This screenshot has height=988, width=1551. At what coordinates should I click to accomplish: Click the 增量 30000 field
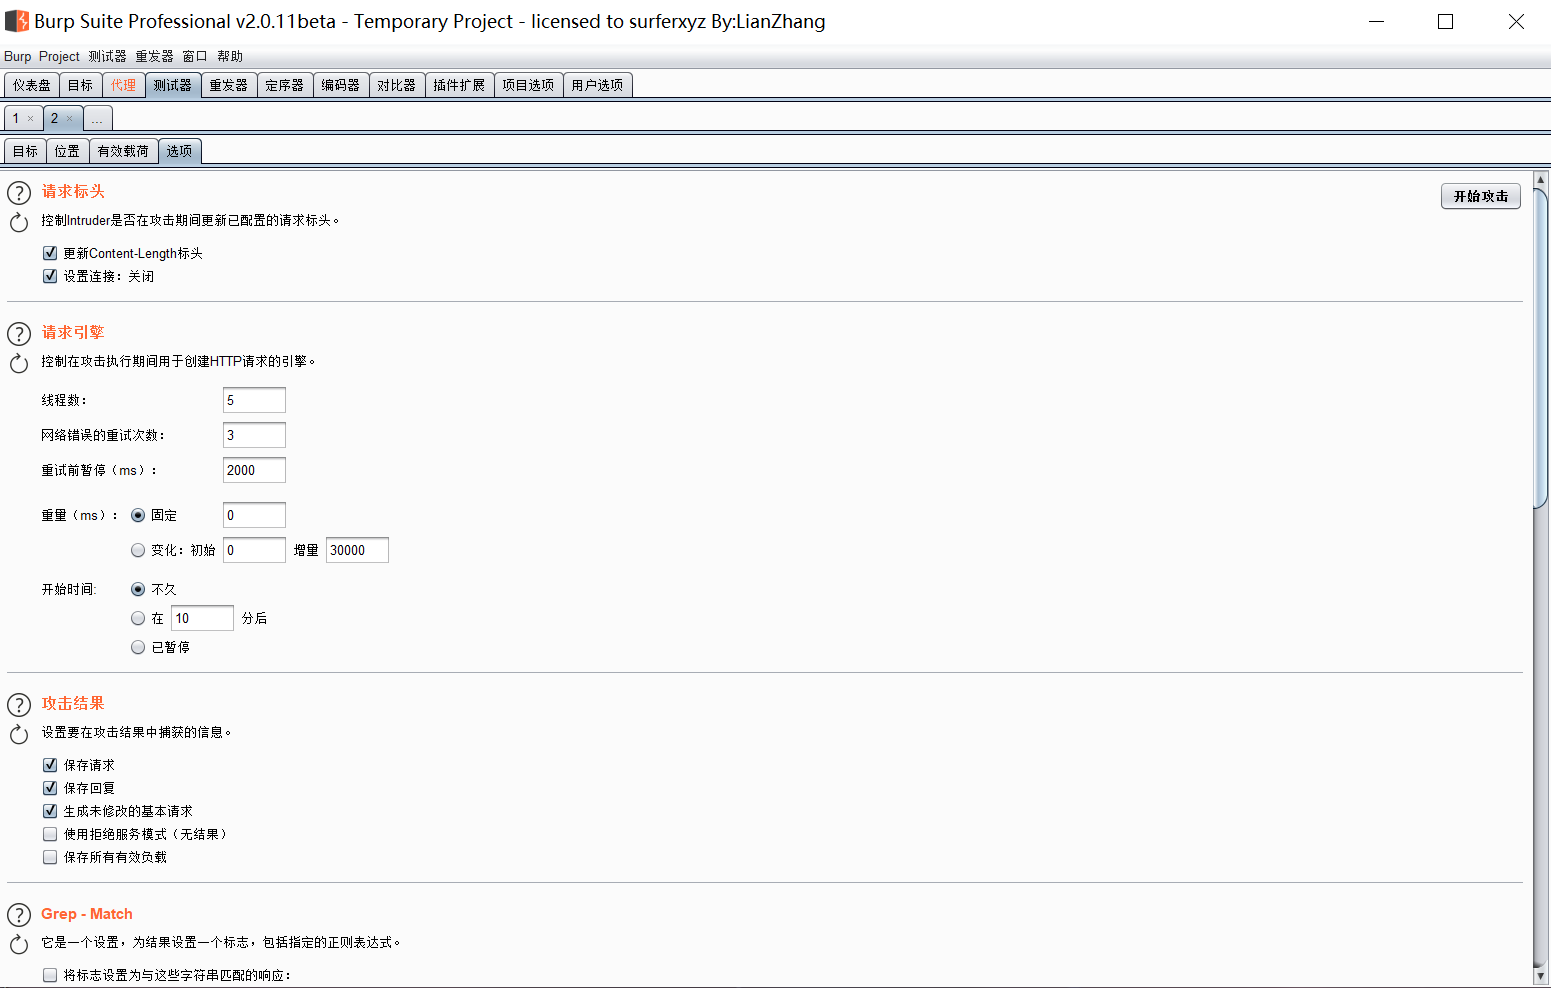coord(357,550)
